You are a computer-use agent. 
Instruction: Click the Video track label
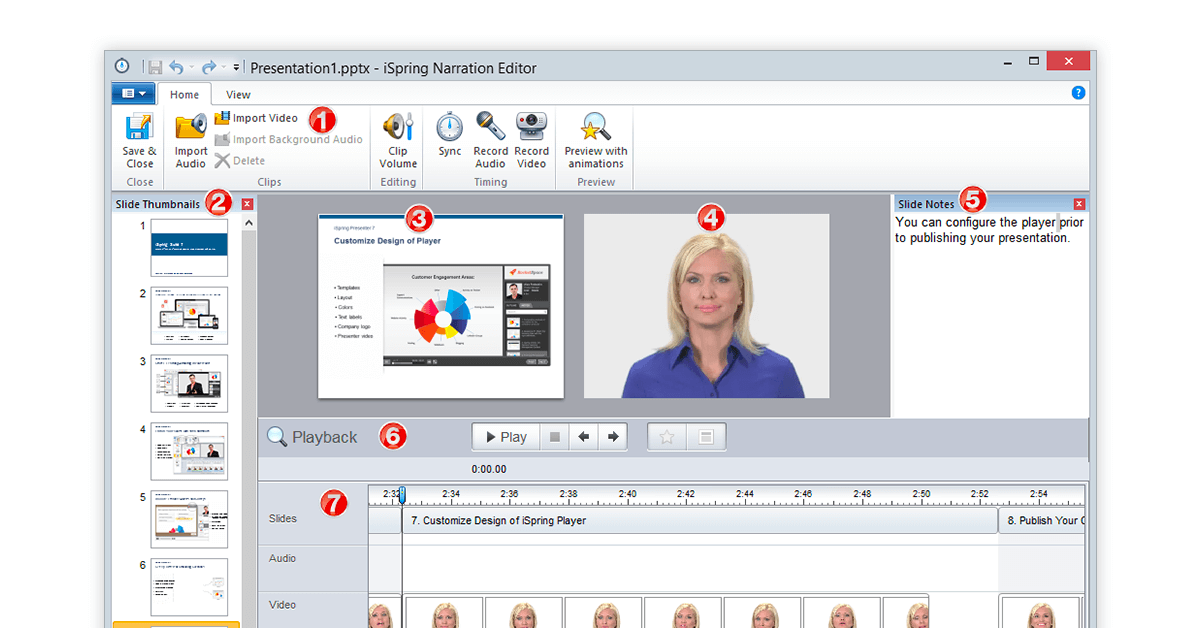click(x=283, y=604)
